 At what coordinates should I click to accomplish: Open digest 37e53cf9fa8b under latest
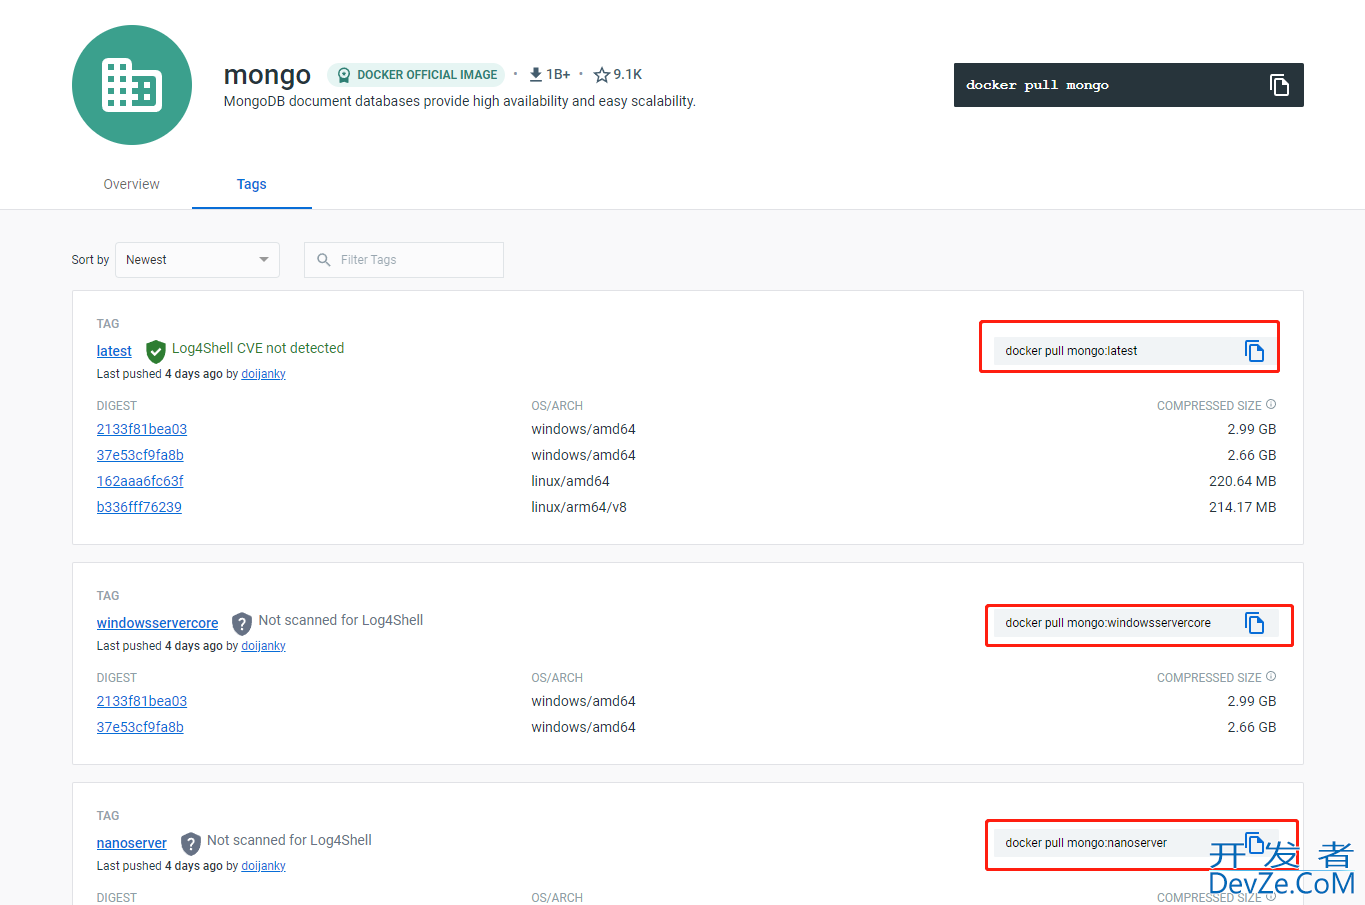(140, 455)
